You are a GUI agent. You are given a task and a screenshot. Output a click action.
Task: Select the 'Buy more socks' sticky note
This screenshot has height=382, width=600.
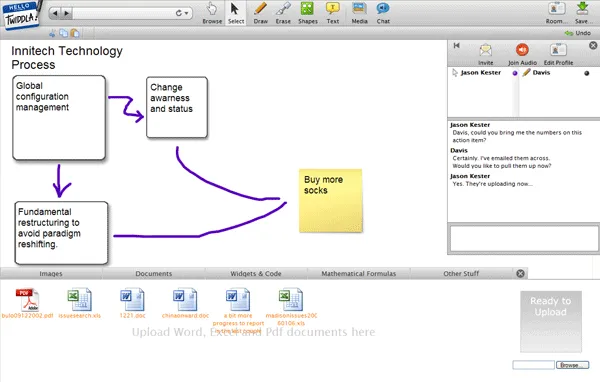pos(331,201)
